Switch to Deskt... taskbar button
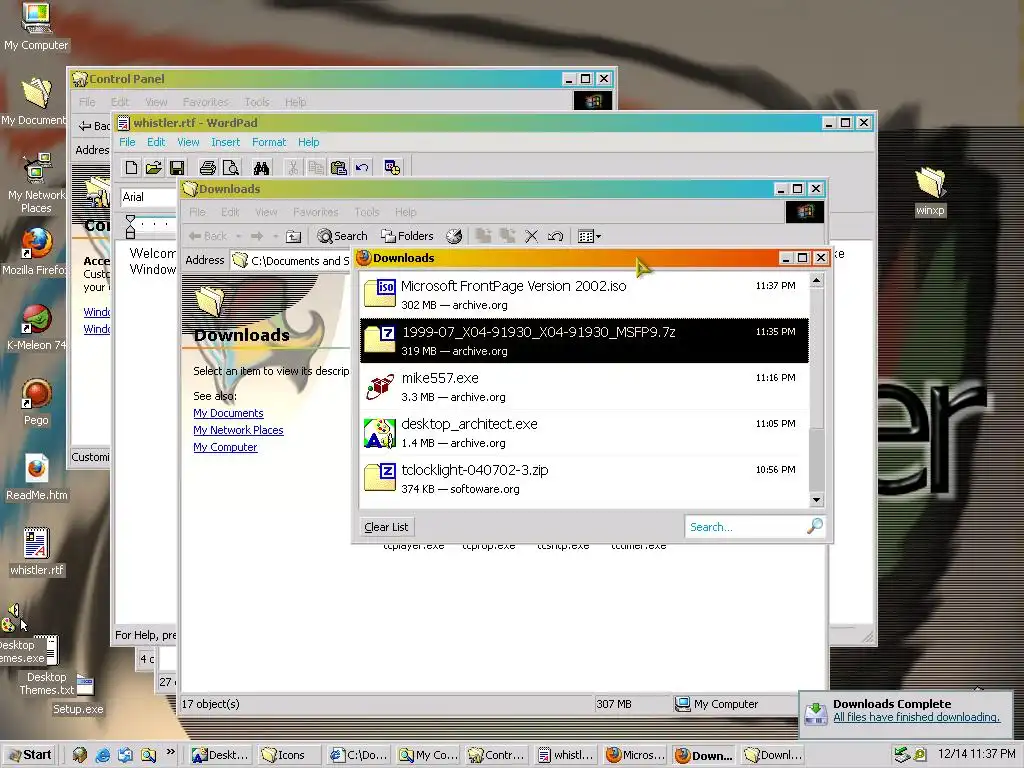This screenshot has width=1024, height=768. tap(220, 755)
